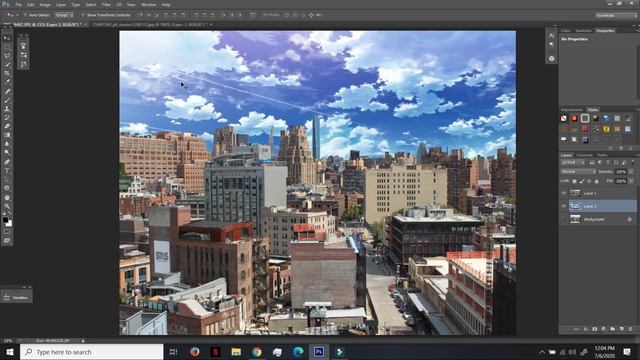Open the layer filter Kind dropdown
Image resolution: width=640 pixels, height=360 pixels.
tap(574, 162)
